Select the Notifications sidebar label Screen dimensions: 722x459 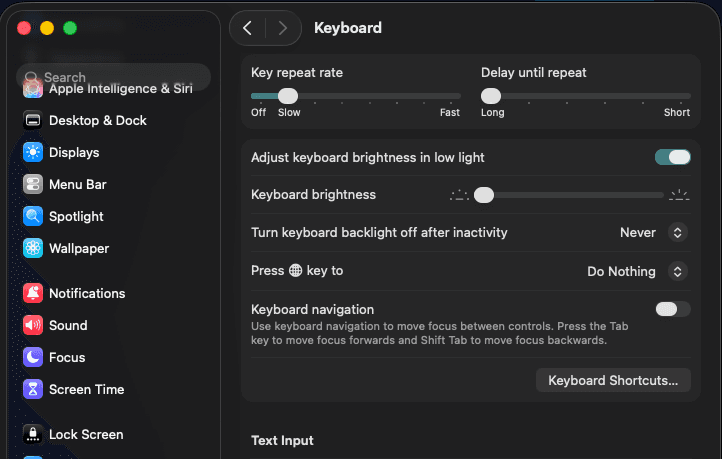(87, 293)
